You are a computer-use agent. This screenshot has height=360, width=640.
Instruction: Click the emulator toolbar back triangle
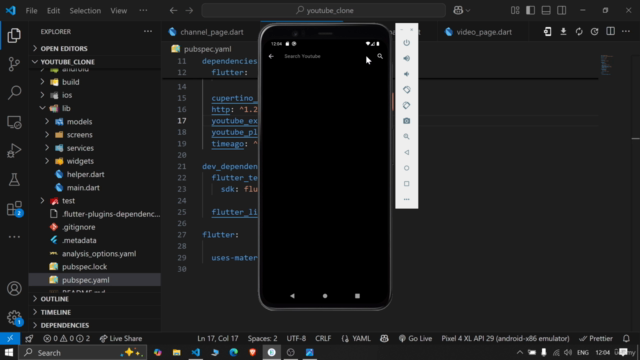(x=407, y=152)
